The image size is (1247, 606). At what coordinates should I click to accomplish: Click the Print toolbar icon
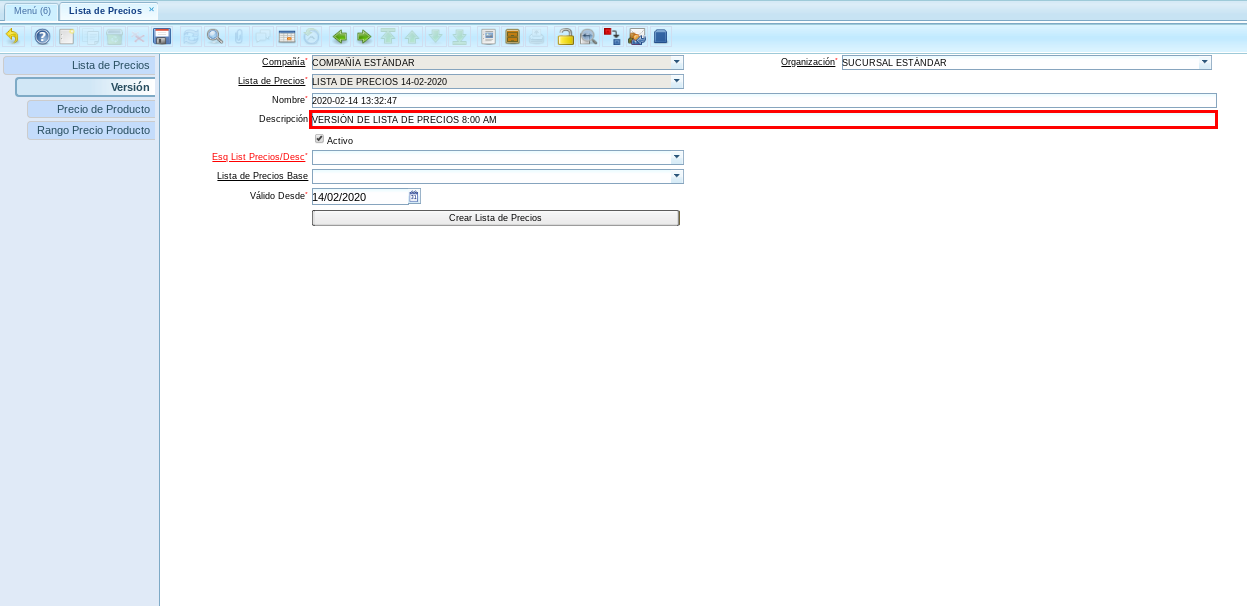click(537, 37)
